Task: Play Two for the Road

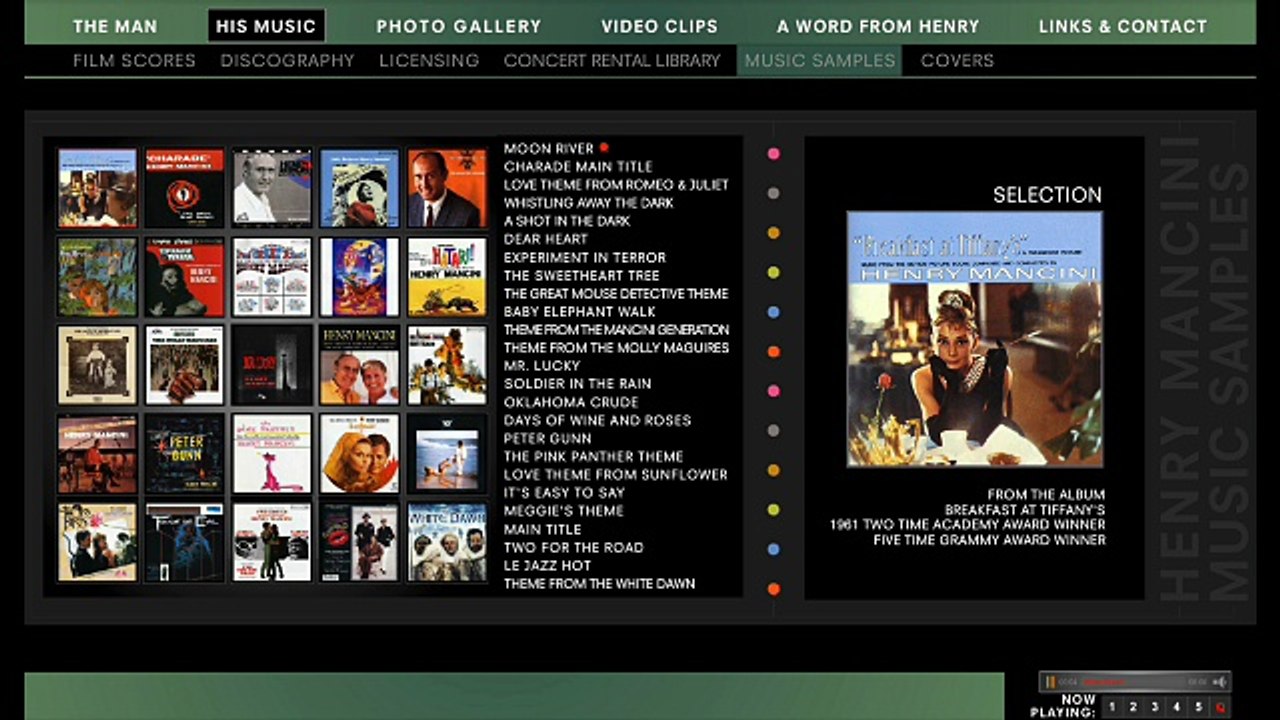Action: pos(574,547)
